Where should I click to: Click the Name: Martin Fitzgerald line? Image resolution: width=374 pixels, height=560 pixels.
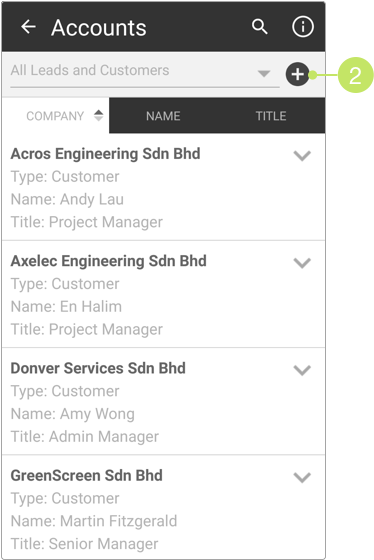(94, 521)
